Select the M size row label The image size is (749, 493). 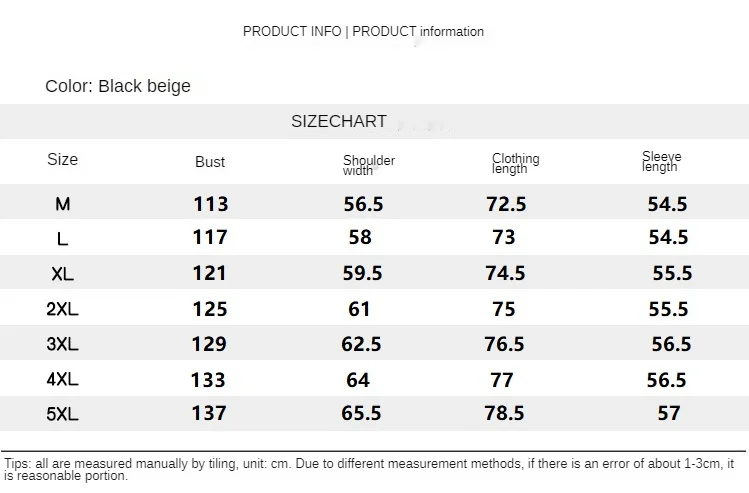click(x=63, y=204)
